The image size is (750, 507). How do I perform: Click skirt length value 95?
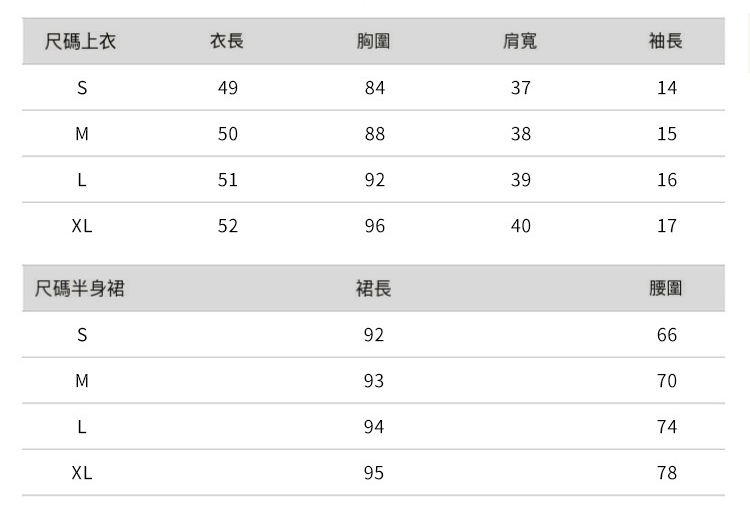click(374, 473)
